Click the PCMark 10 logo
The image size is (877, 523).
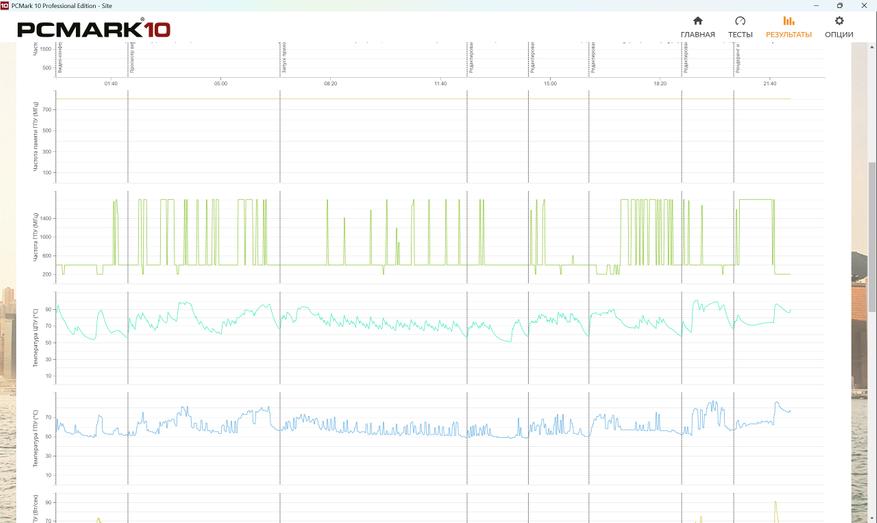[94, 29]
